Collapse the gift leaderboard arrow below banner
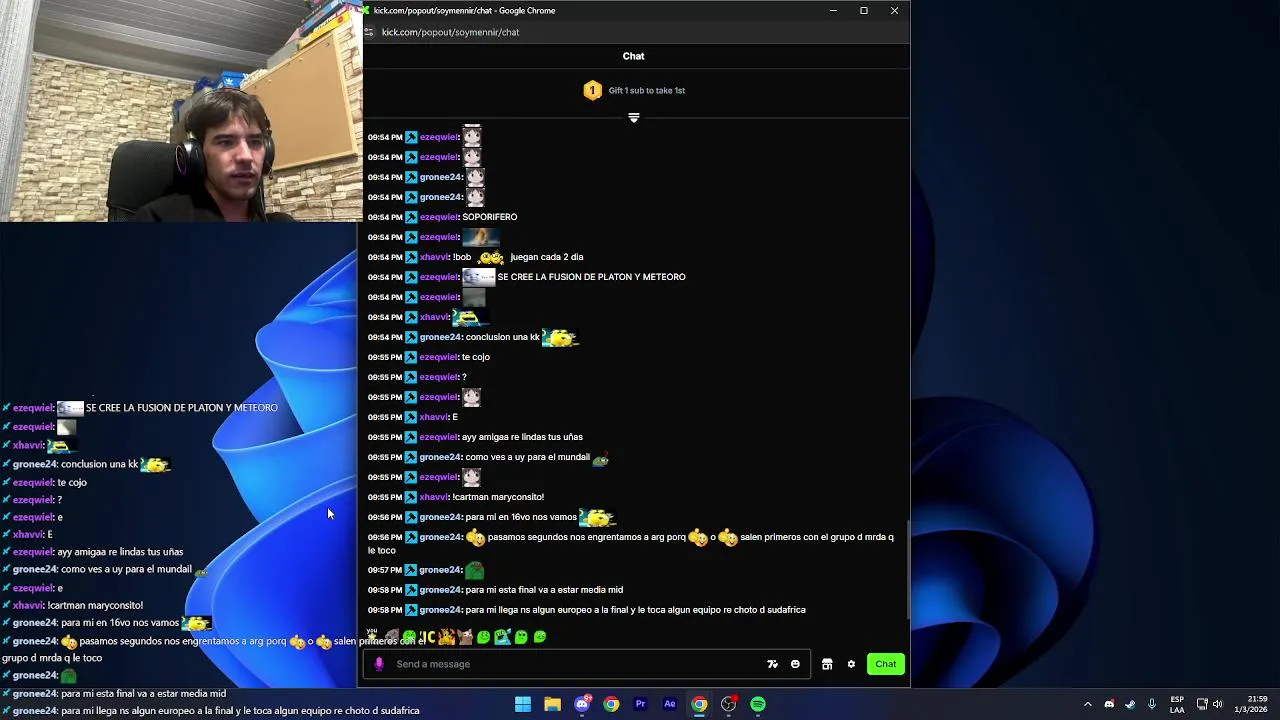Image resolution: width=1280 pixels, height=720 pixels. [x=634, y=118]
